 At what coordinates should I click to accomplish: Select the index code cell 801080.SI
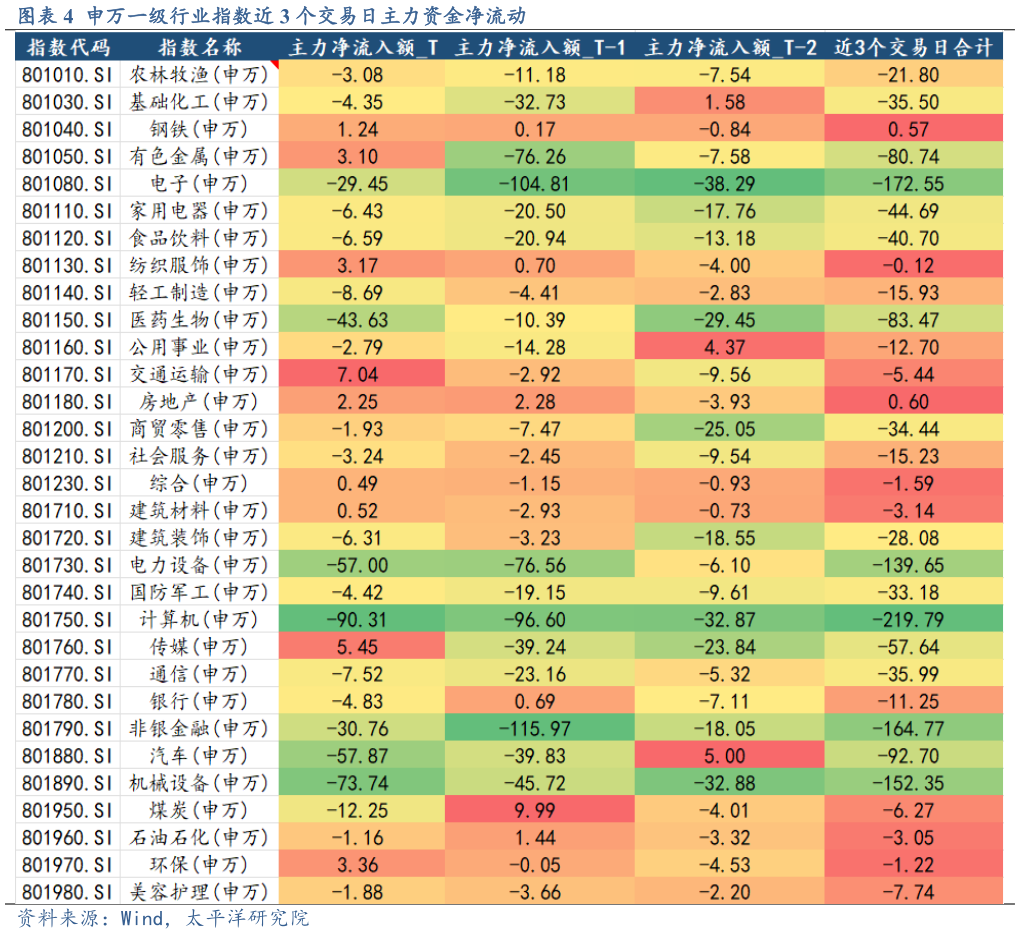[69, 184]
